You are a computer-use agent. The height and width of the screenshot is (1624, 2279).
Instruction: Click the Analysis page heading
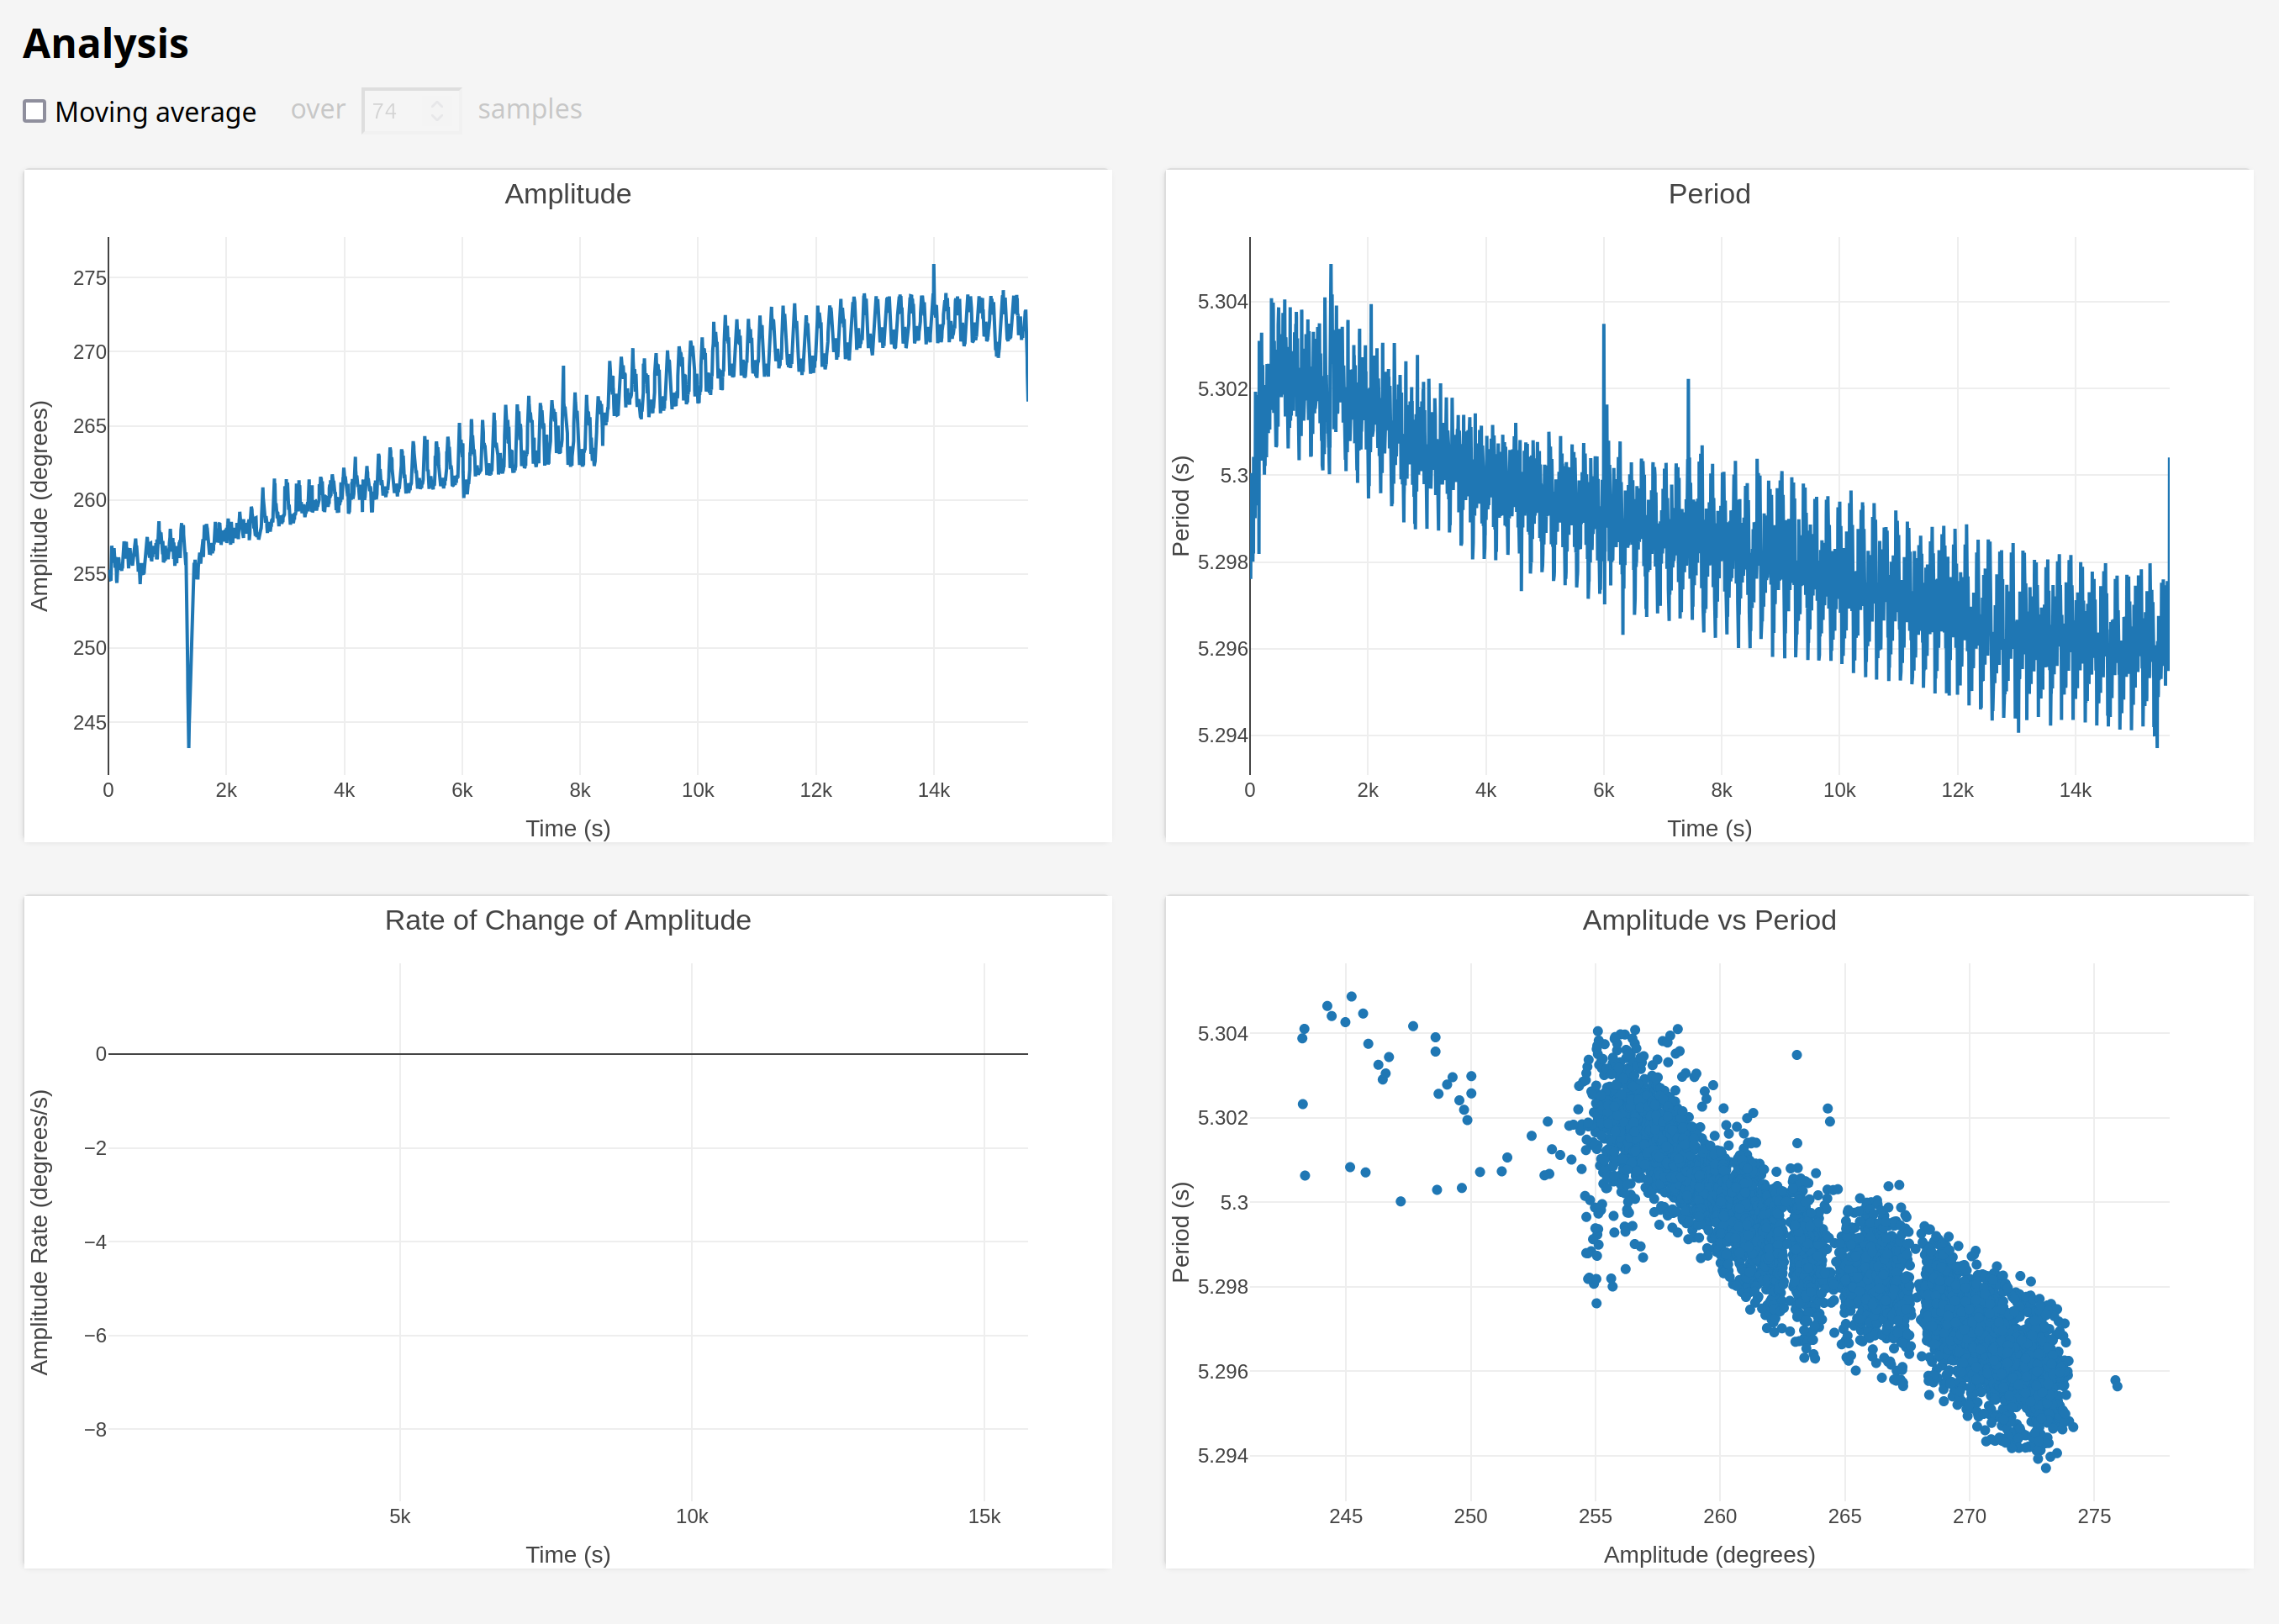(105, 44)
